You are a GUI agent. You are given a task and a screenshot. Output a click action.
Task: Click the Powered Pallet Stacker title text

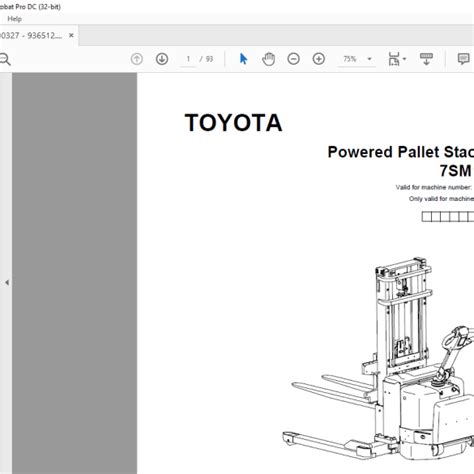(x=401, y=152)
